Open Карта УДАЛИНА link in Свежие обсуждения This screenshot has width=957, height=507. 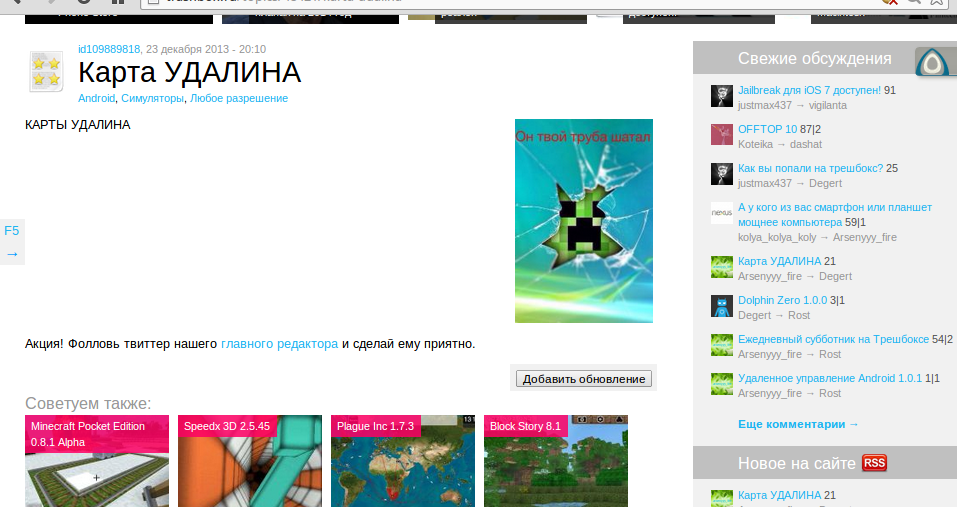pyautogui.click(x=779, y=261)
